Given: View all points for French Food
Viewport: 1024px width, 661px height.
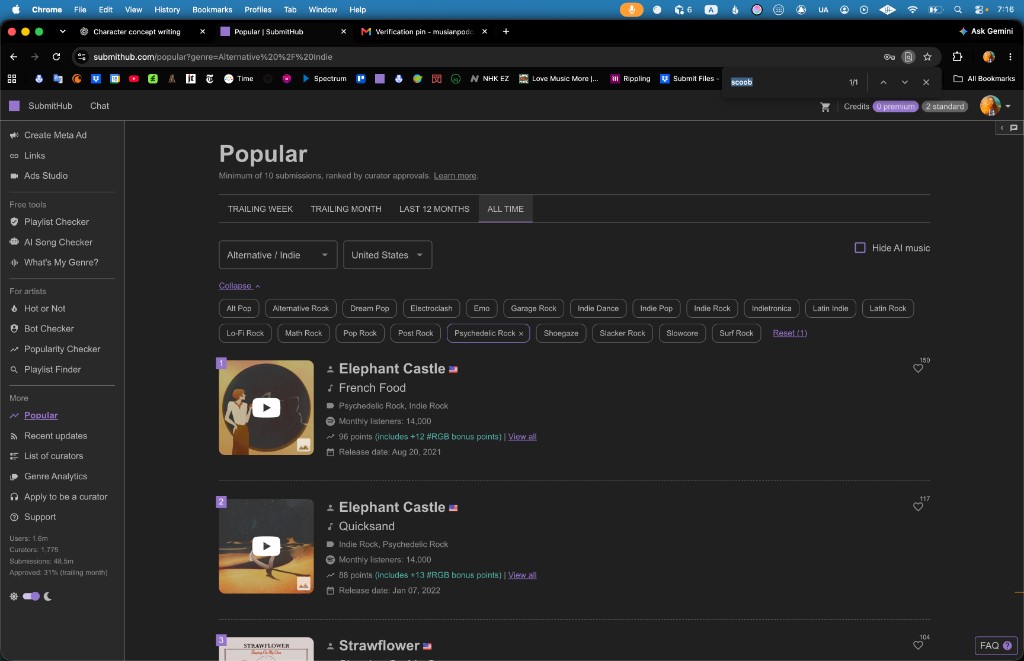Looking at the screenshot, I should coord(522,436).
